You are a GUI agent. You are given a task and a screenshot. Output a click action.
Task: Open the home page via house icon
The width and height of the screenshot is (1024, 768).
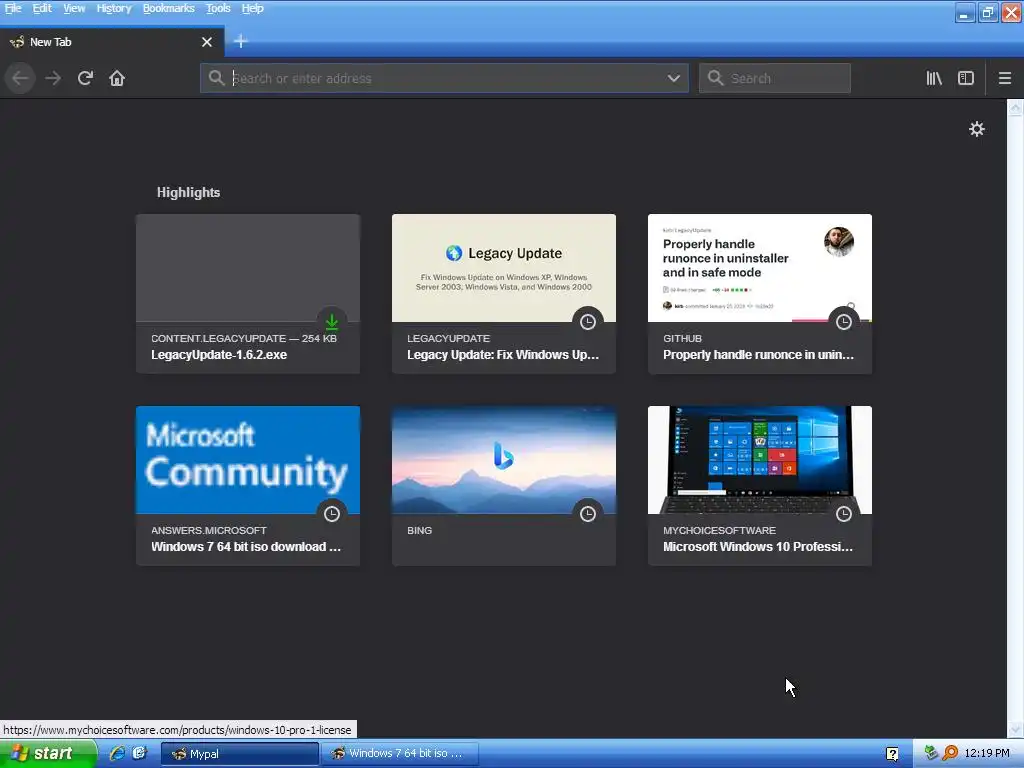[x=117, y=78]
